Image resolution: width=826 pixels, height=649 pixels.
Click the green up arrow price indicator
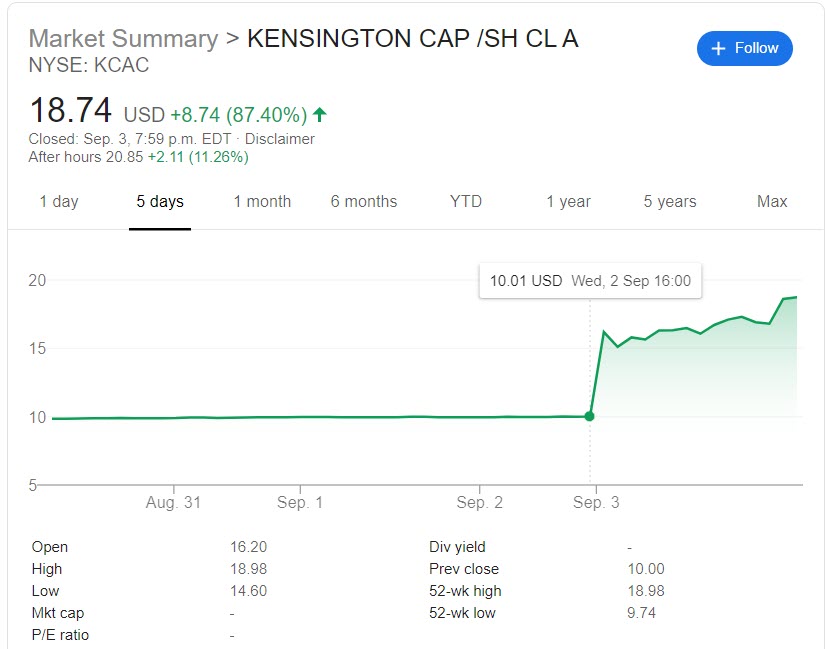click(320, 114)
